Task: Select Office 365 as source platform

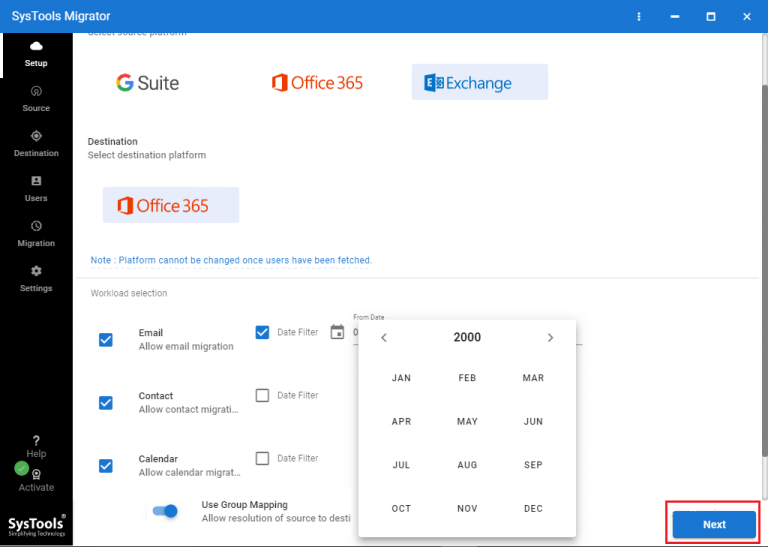Action: [x=317, y=83]
